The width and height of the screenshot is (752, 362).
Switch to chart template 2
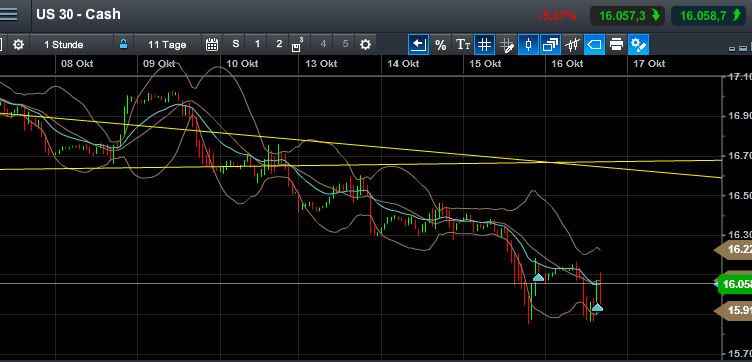coord(279,44)
